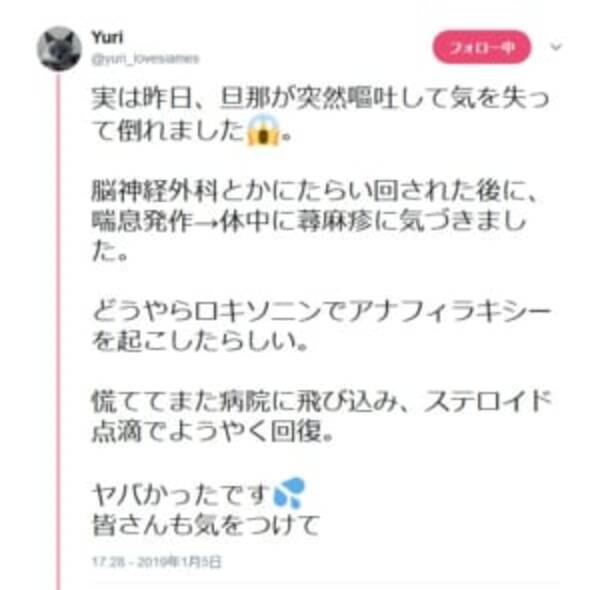Expand the tweet options chevron menu
600x590 pixels.
556,47
